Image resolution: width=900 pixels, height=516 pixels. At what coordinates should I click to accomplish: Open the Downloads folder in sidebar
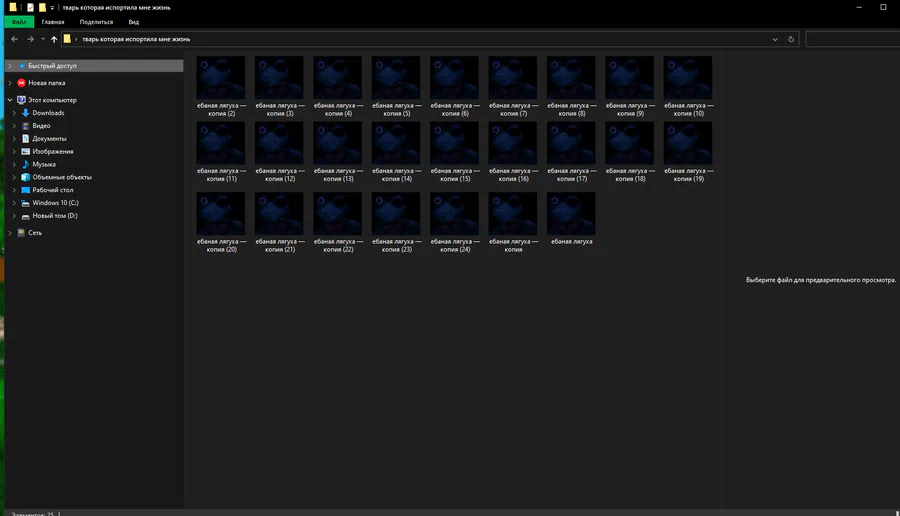click(x=48, y=113)
